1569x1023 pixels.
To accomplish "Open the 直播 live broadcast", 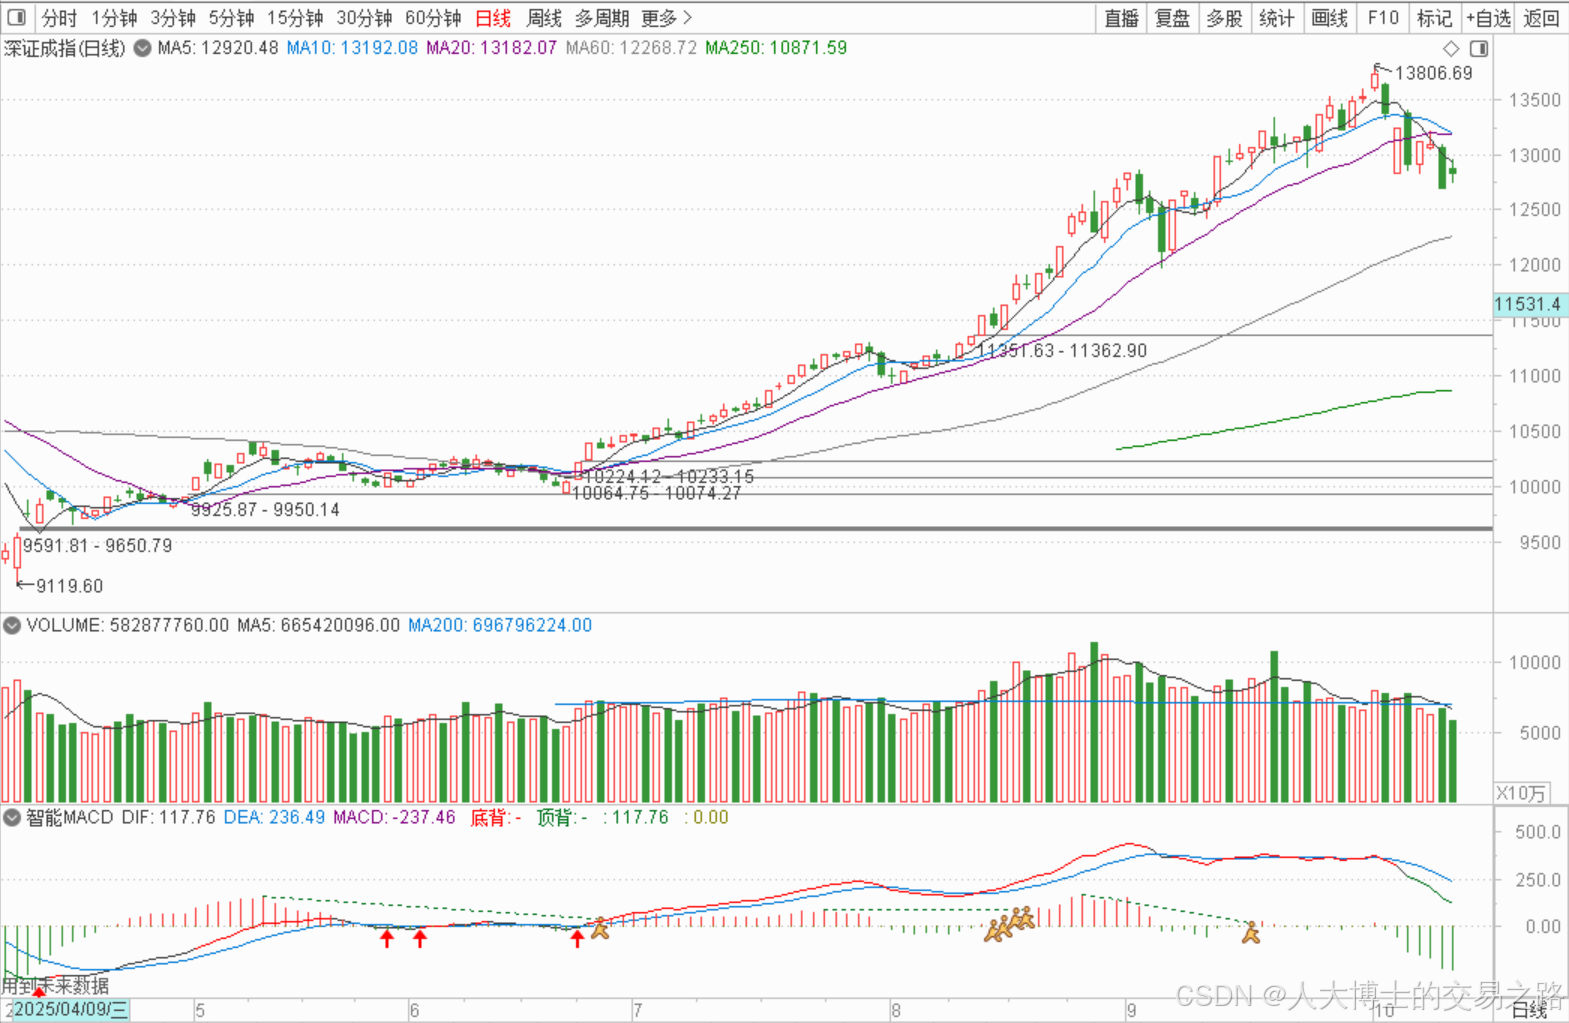I will tap(1121, 18).
